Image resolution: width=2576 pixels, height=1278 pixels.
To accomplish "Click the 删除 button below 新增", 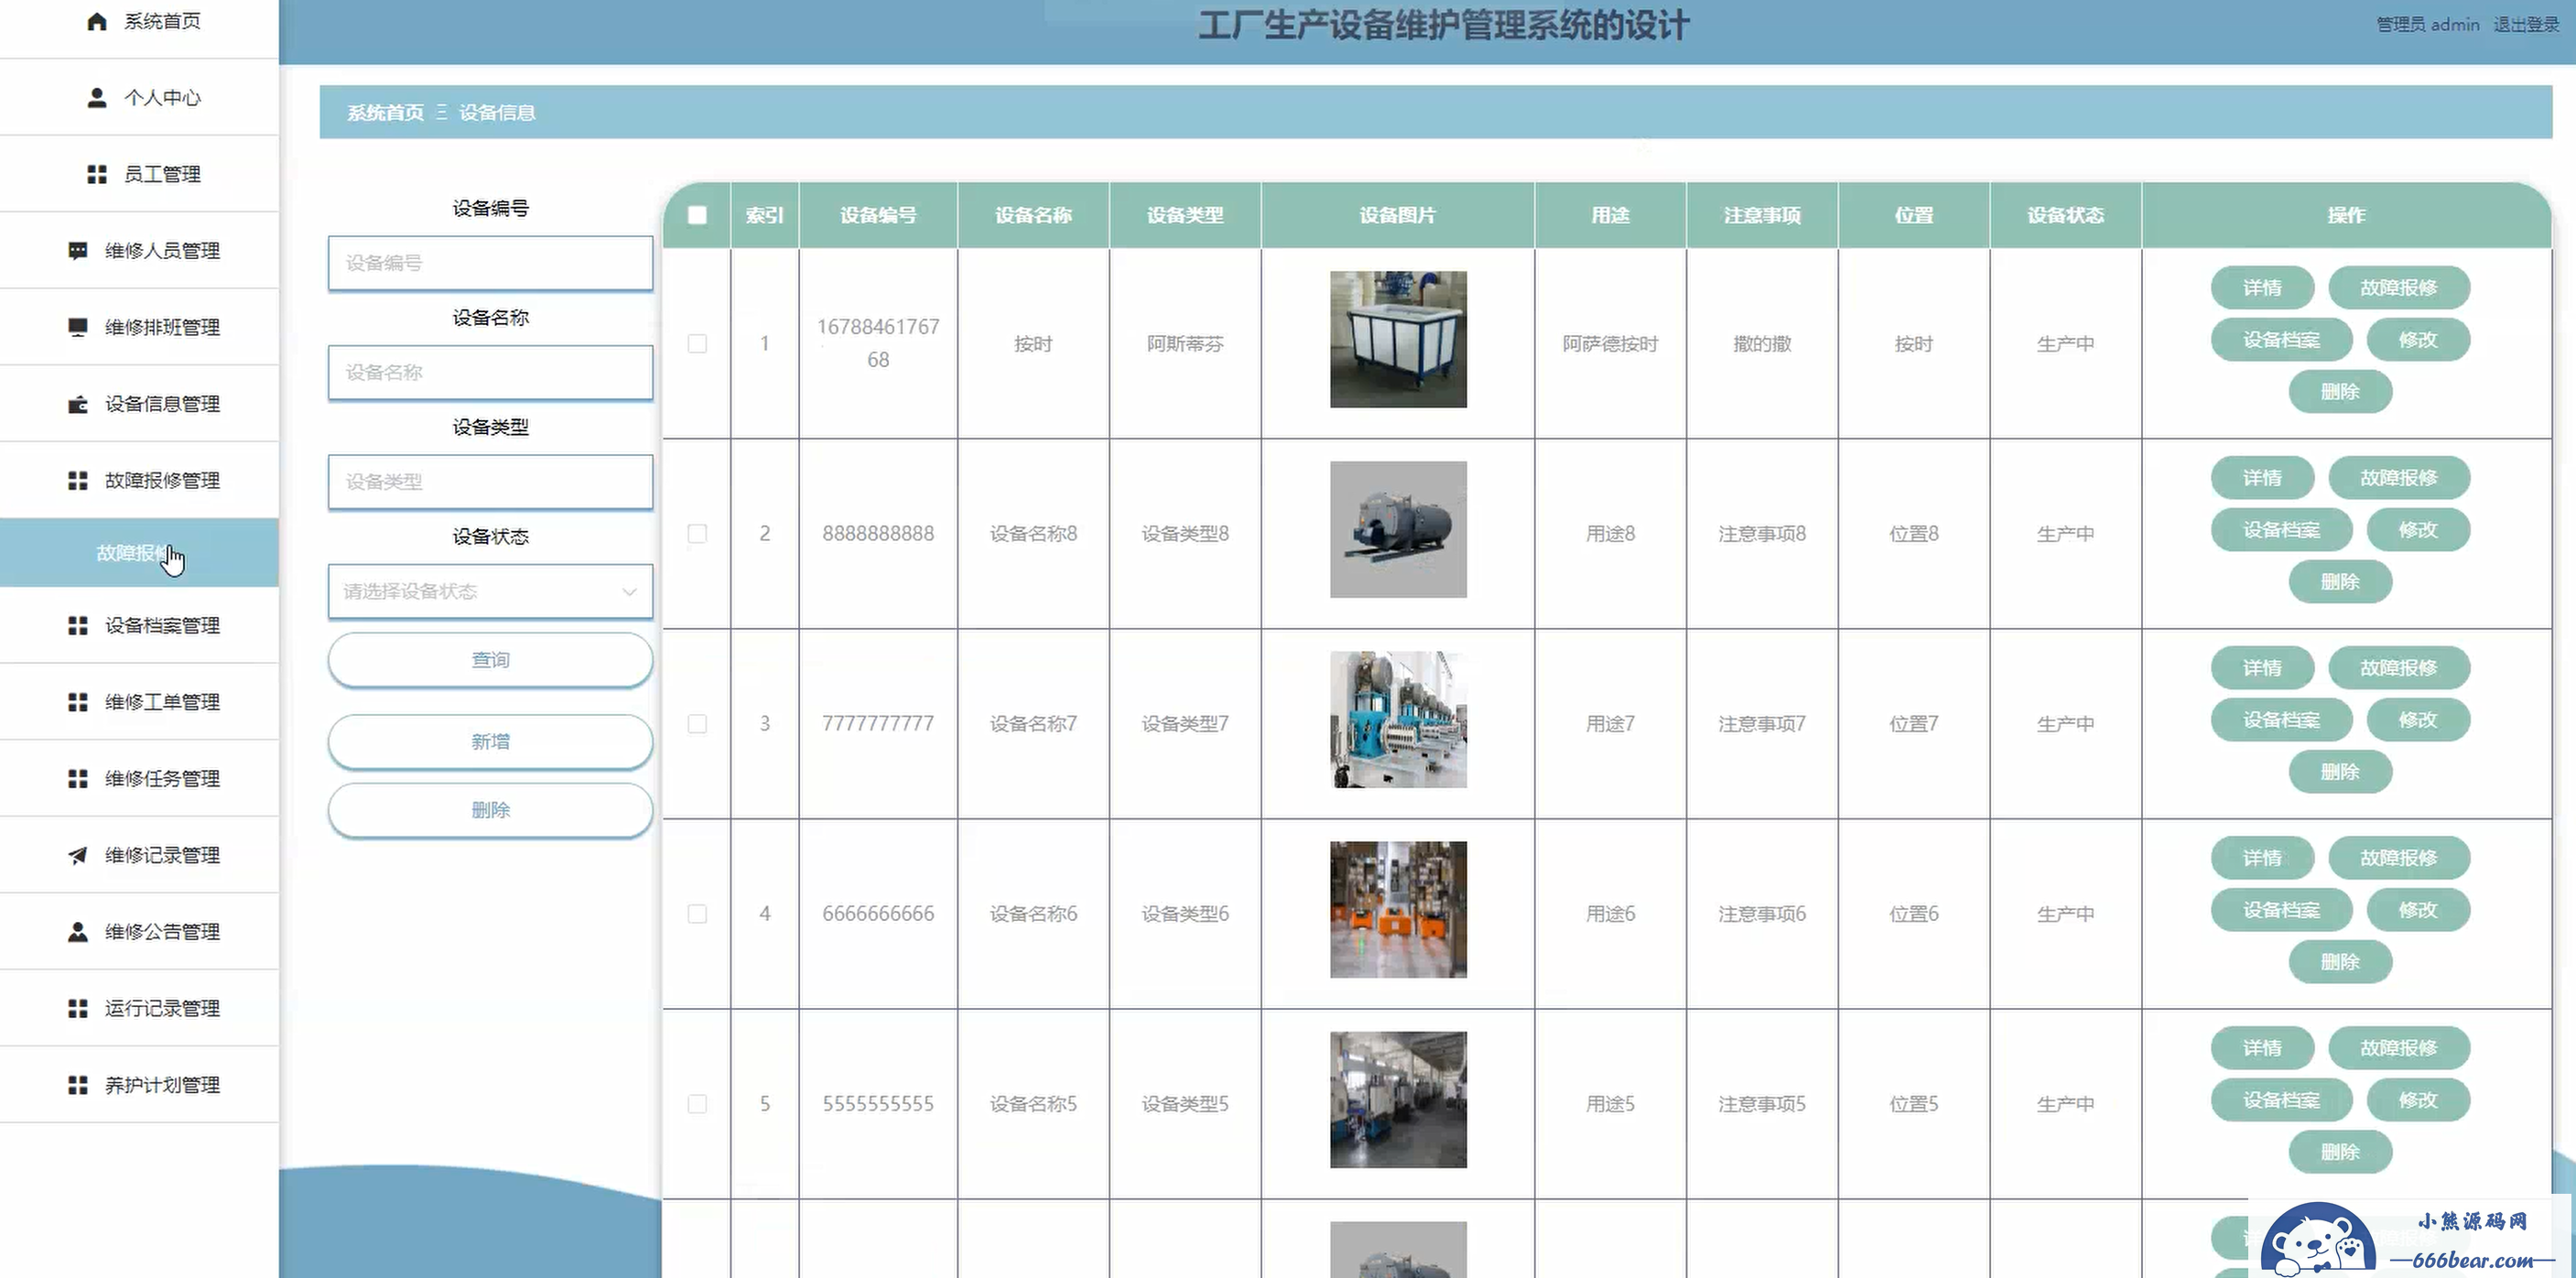I will point(490,810).
